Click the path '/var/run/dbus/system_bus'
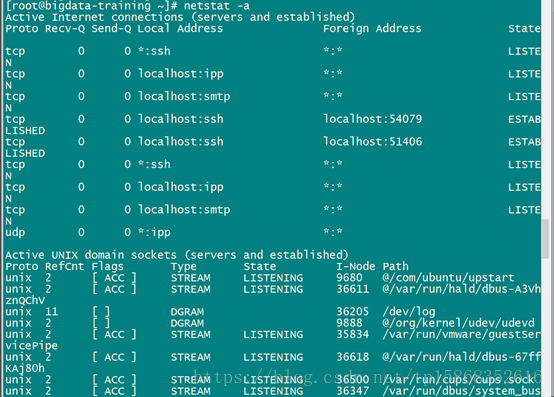The width and height of the screenshot is (554, 397). tap(461, 391)
